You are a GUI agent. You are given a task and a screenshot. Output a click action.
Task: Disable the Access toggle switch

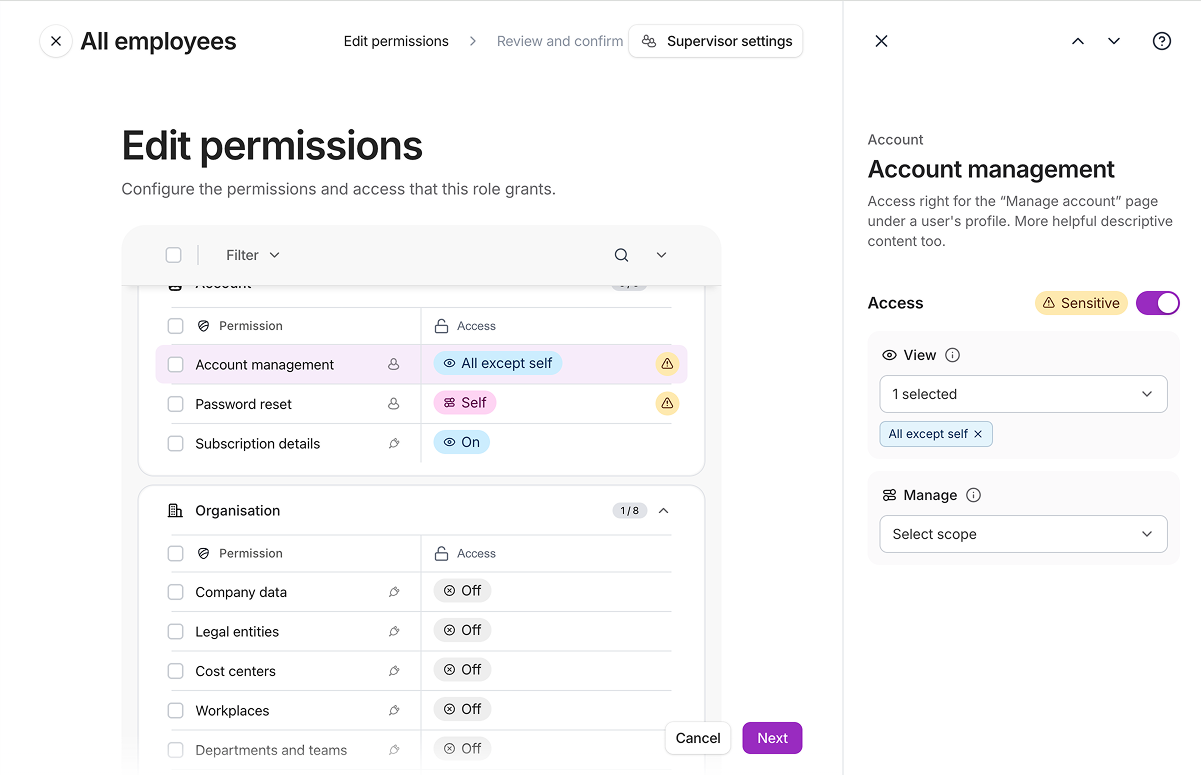point(1157,303)
